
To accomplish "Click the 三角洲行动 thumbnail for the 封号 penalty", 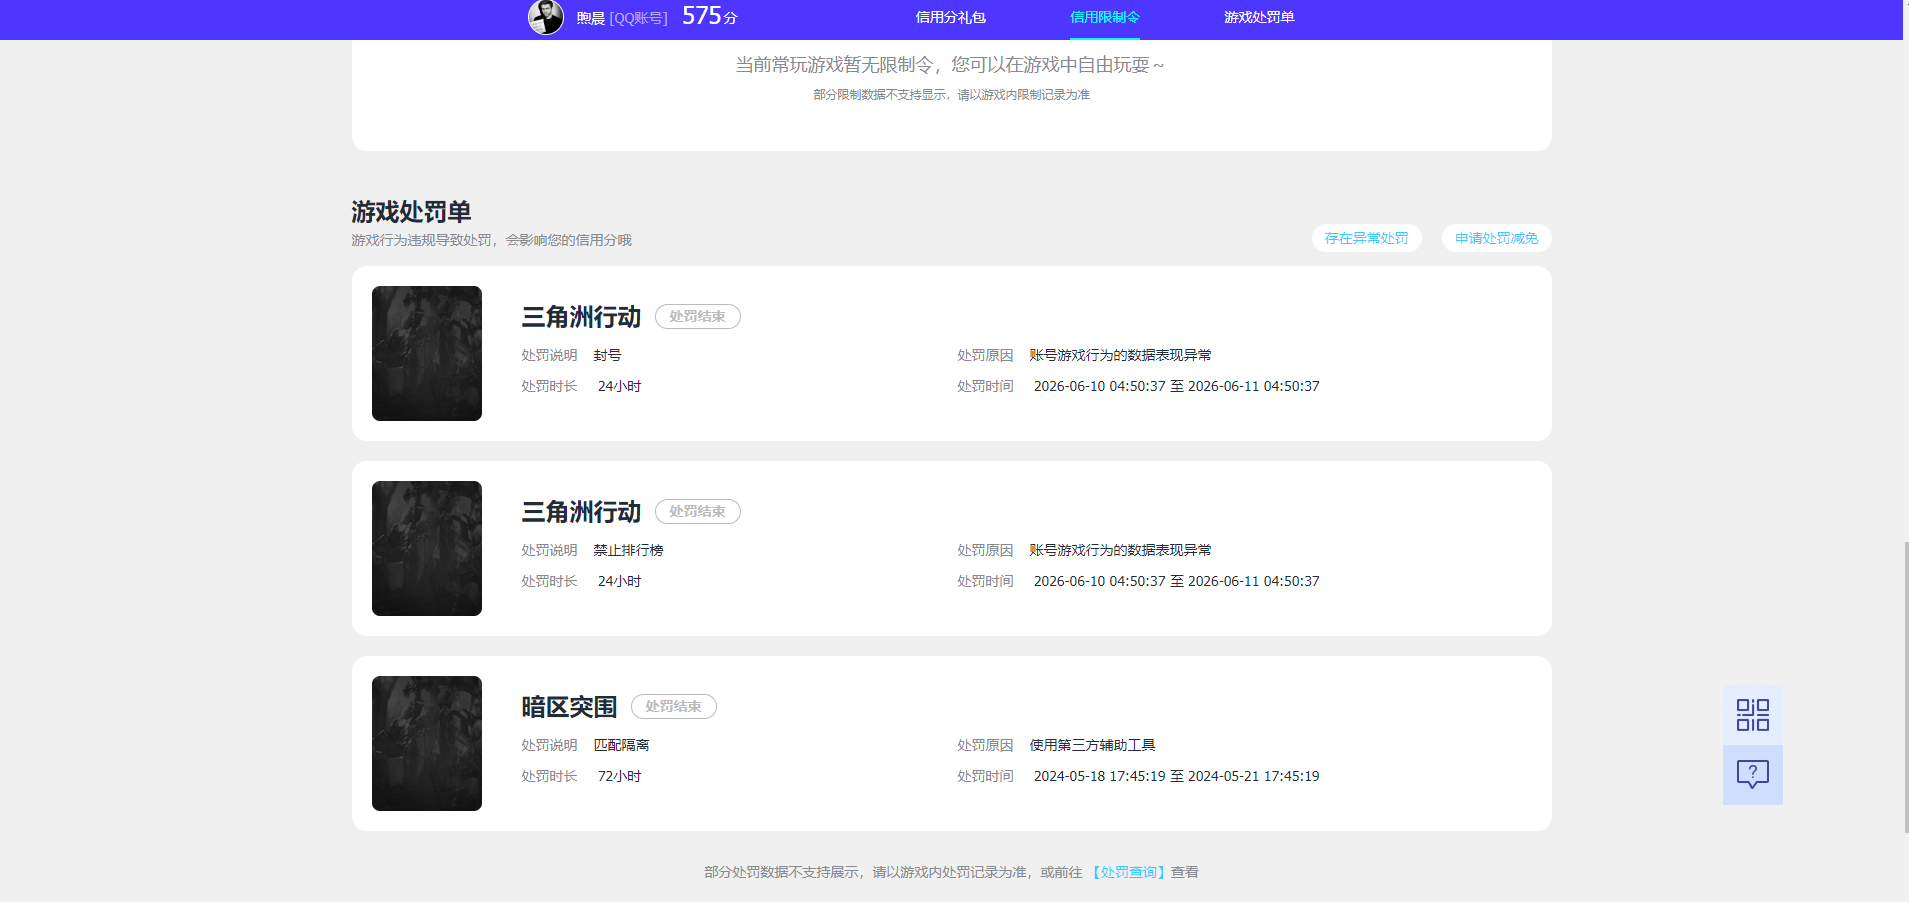I will pos(427,353).
